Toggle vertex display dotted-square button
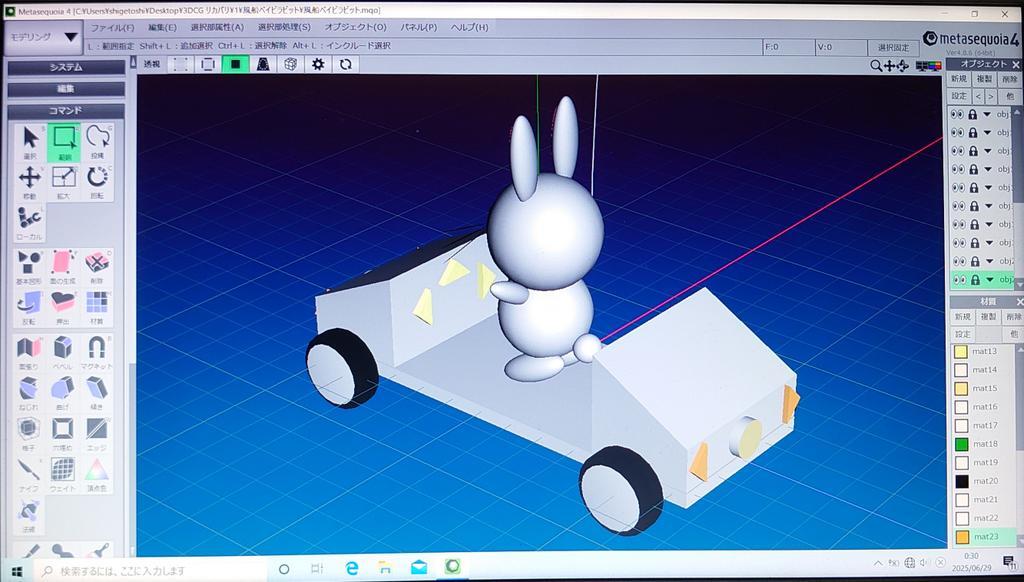1024x582 pixels. click(181, 64)
